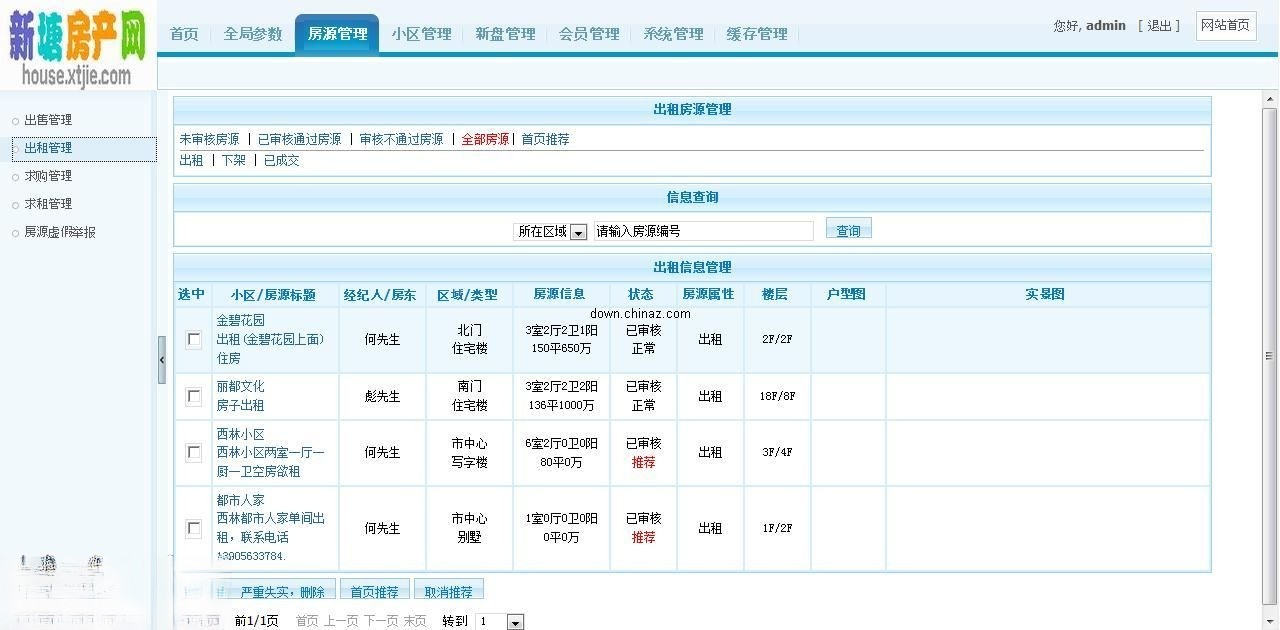Open 会员管理 from the top navigation

(589, 33)
